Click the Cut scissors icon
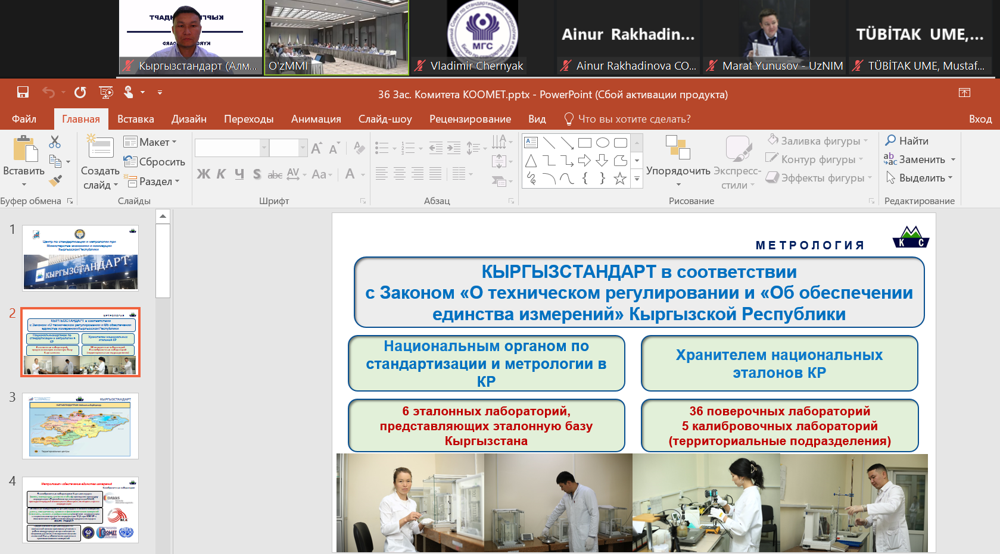 [x=55, y=142]
